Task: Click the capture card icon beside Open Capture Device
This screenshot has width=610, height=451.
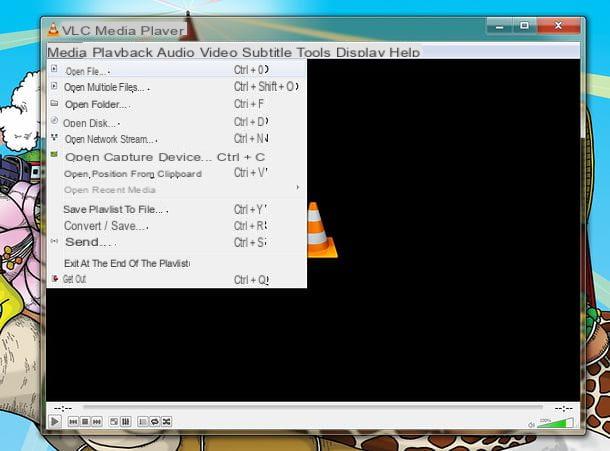Action: click(x=54, y=154)
